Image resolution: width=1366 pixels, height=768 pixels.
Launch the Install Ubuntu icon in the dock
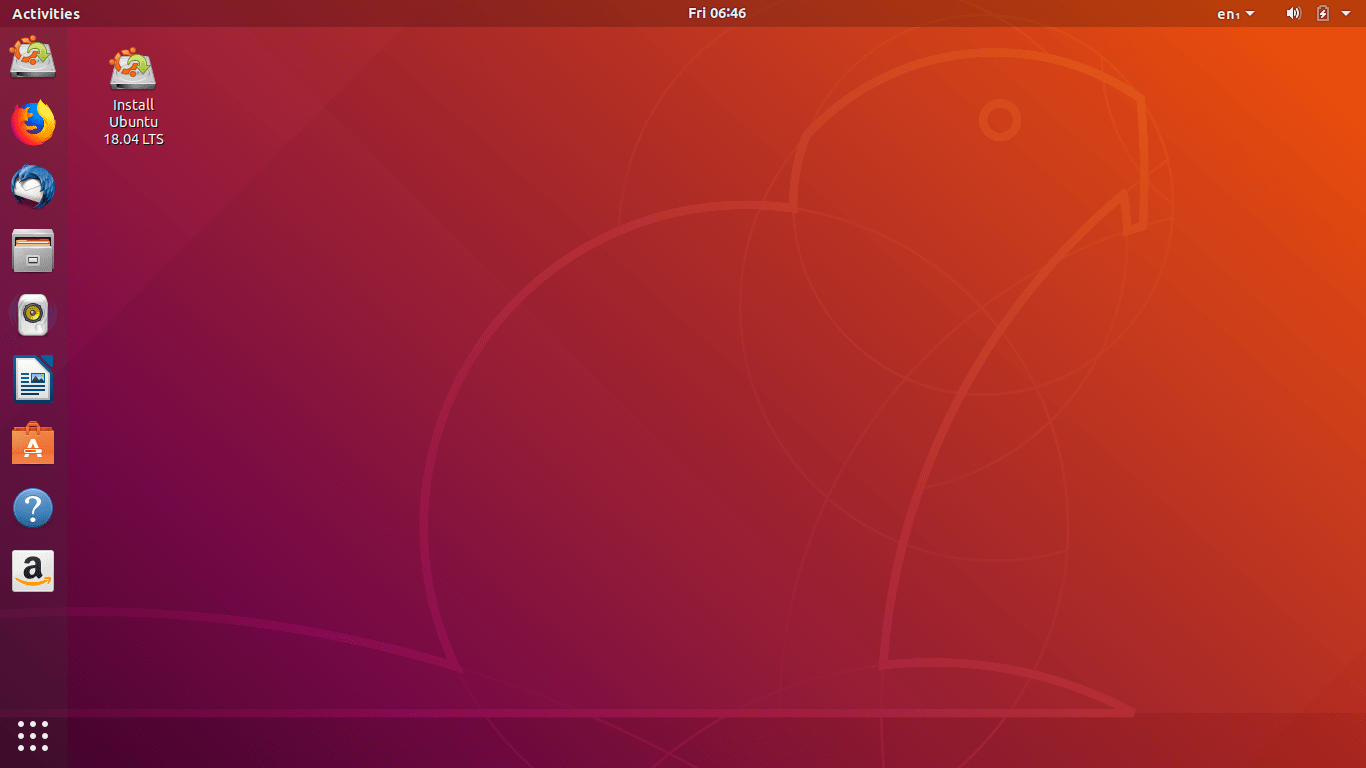(x=33, y=58)
